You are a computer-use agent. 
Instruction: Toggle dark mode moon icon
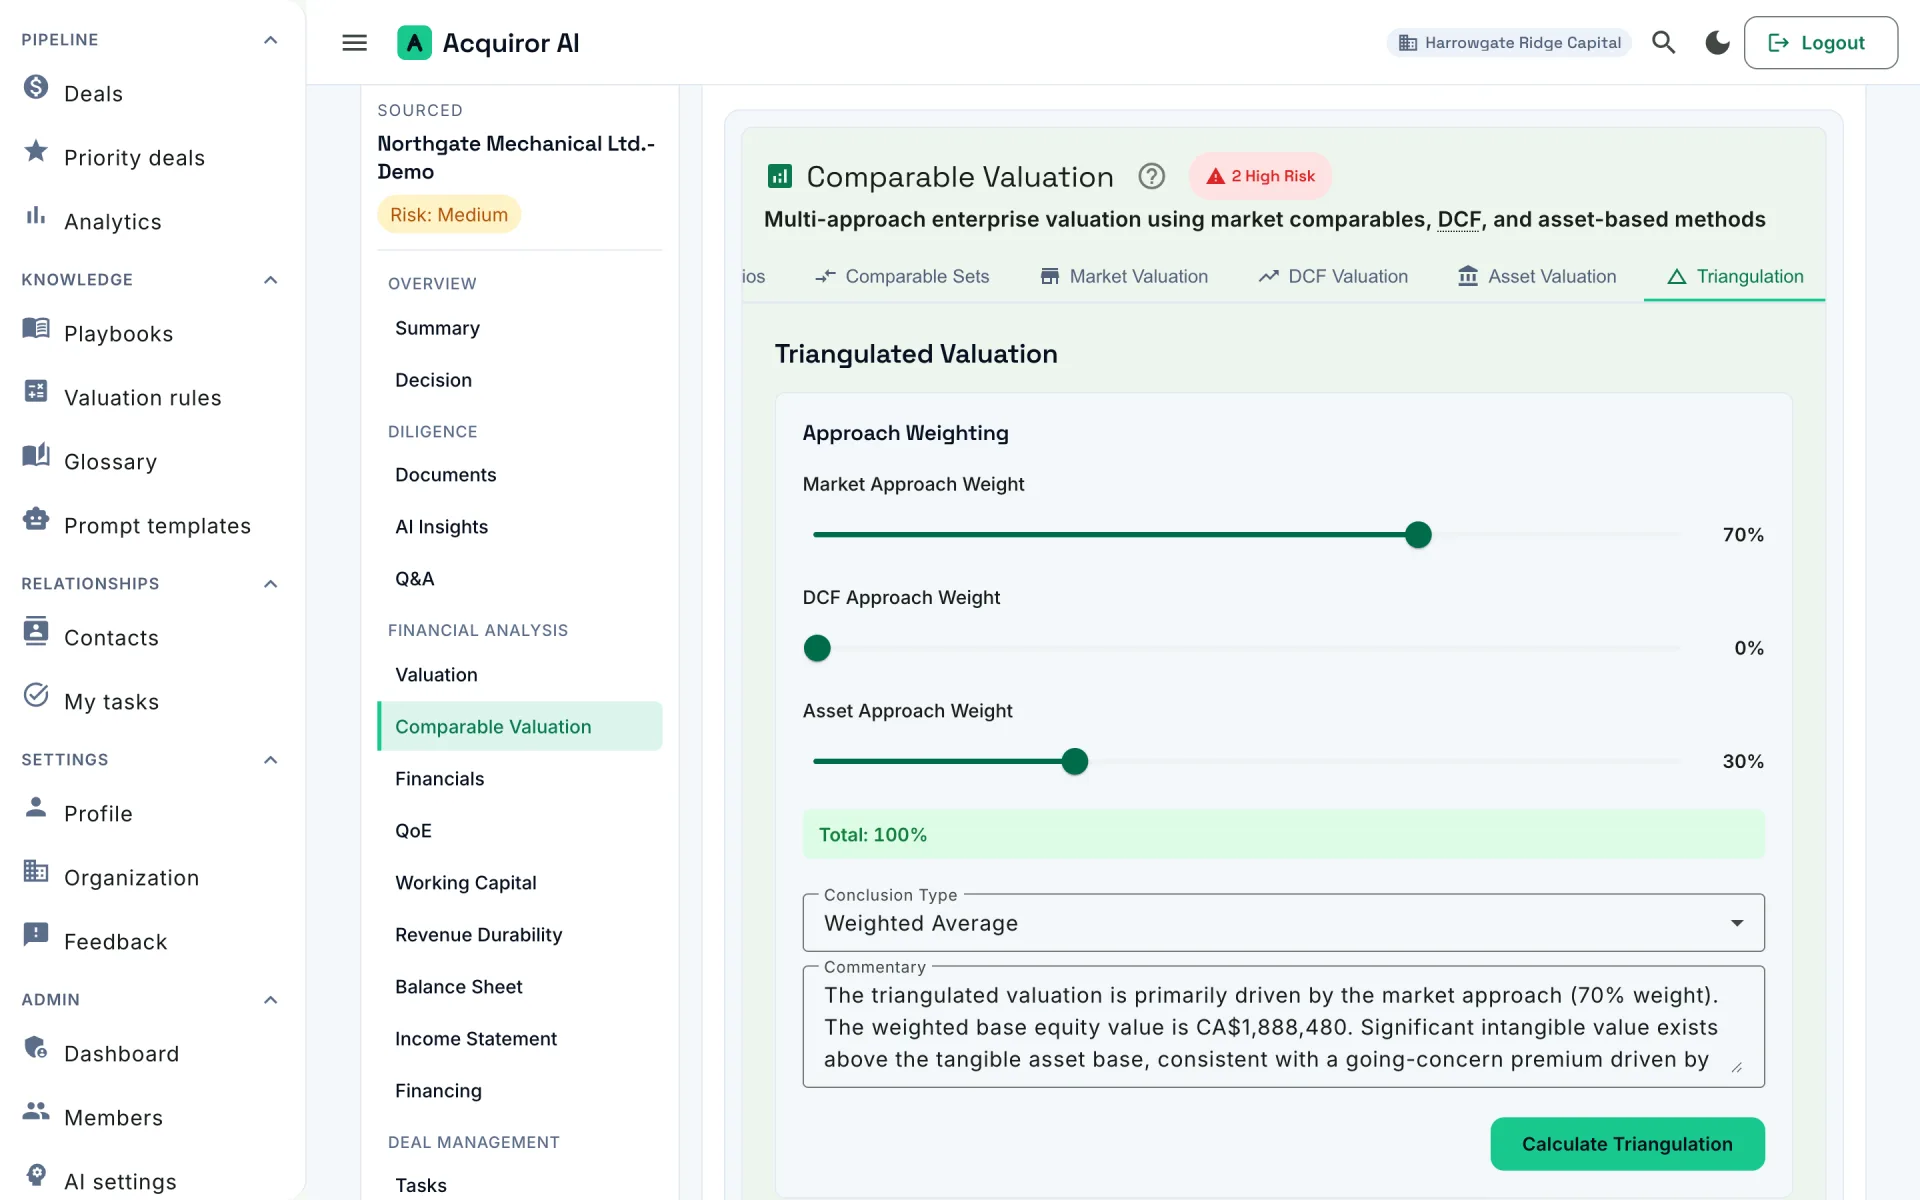pyautogui.click(x=1717, y=43)
